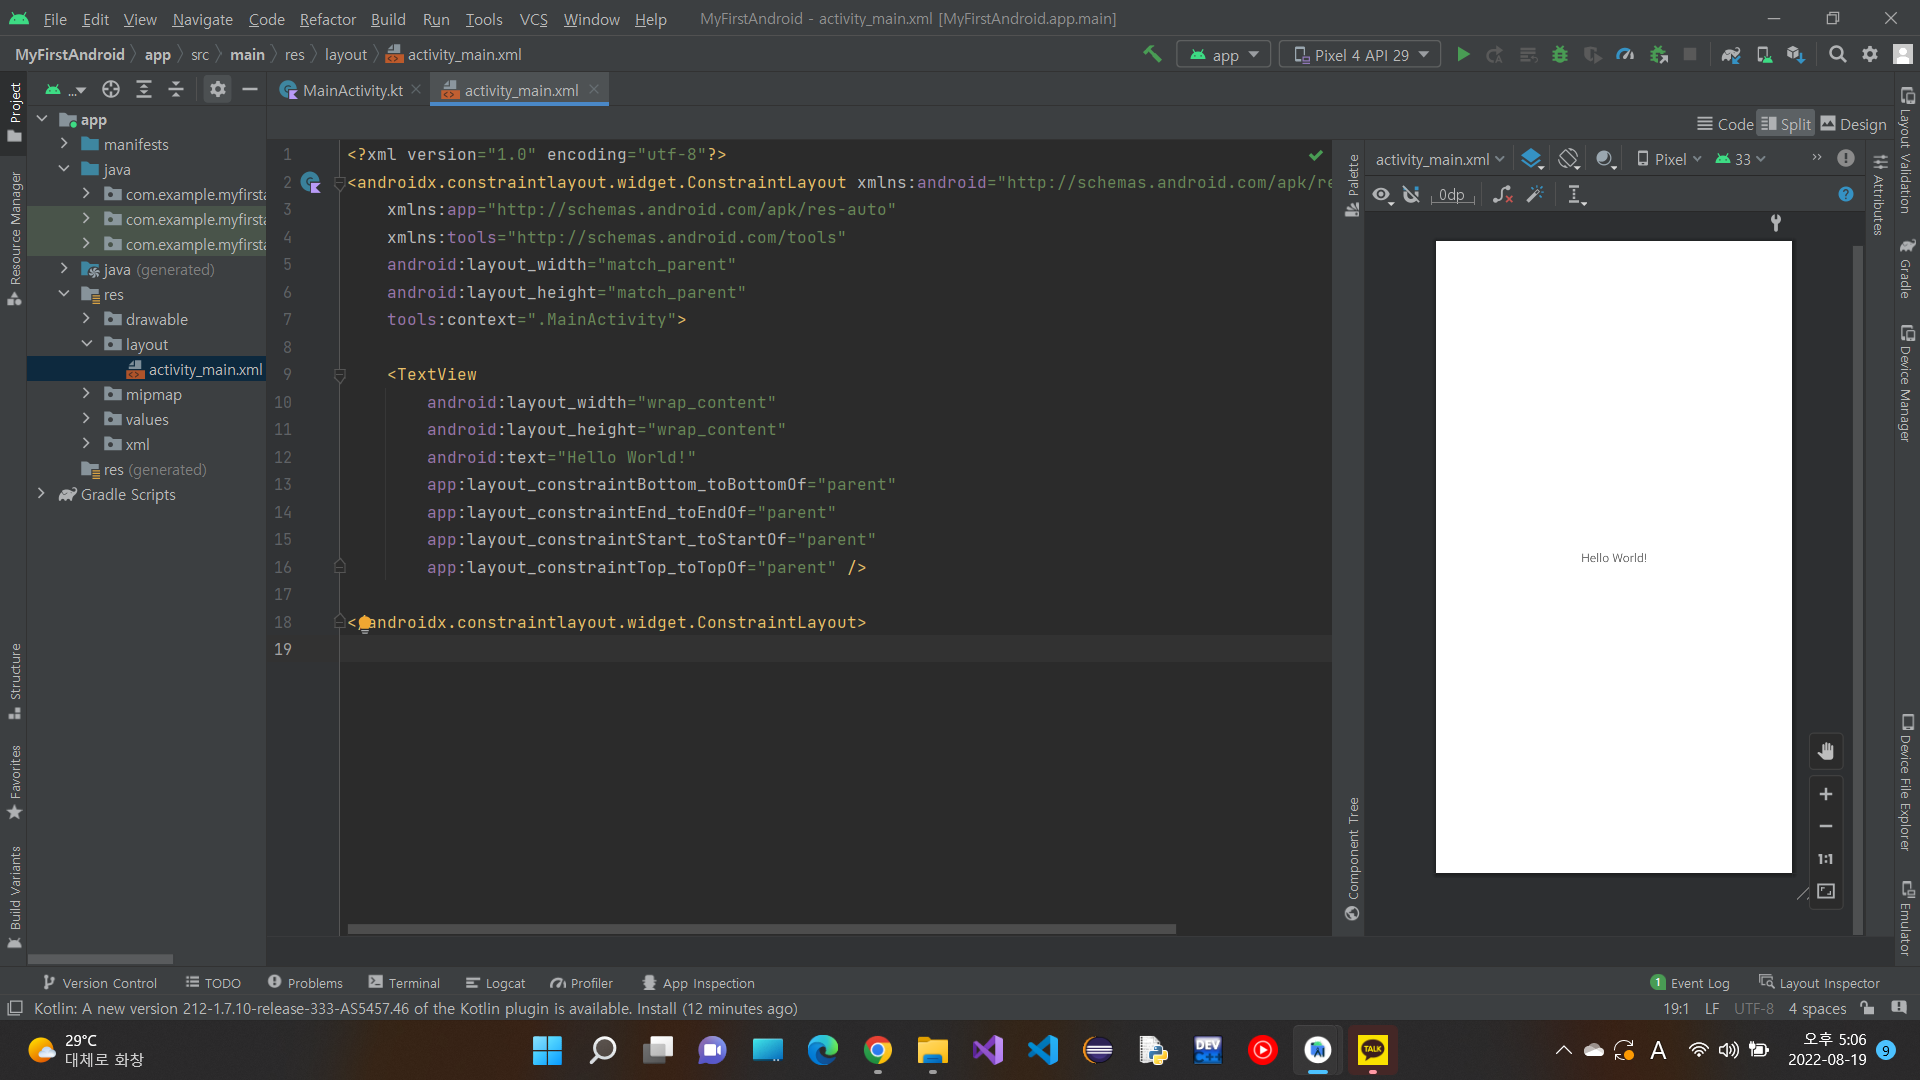Open Search Everywhere magnifier icon
This screenshot has height=1080, width=1920.
[x=1837, y=55]
